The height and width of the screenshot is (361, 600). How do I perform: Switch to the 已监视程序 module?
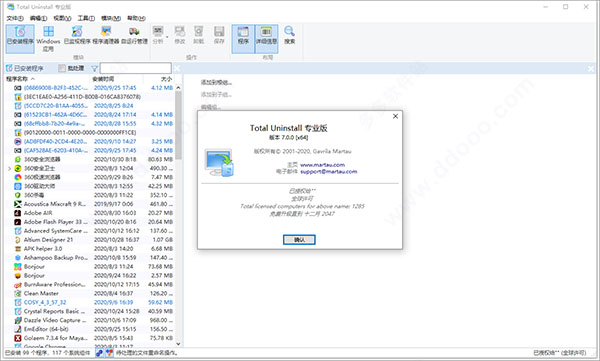pyautogui.click(x=77, y=35)
